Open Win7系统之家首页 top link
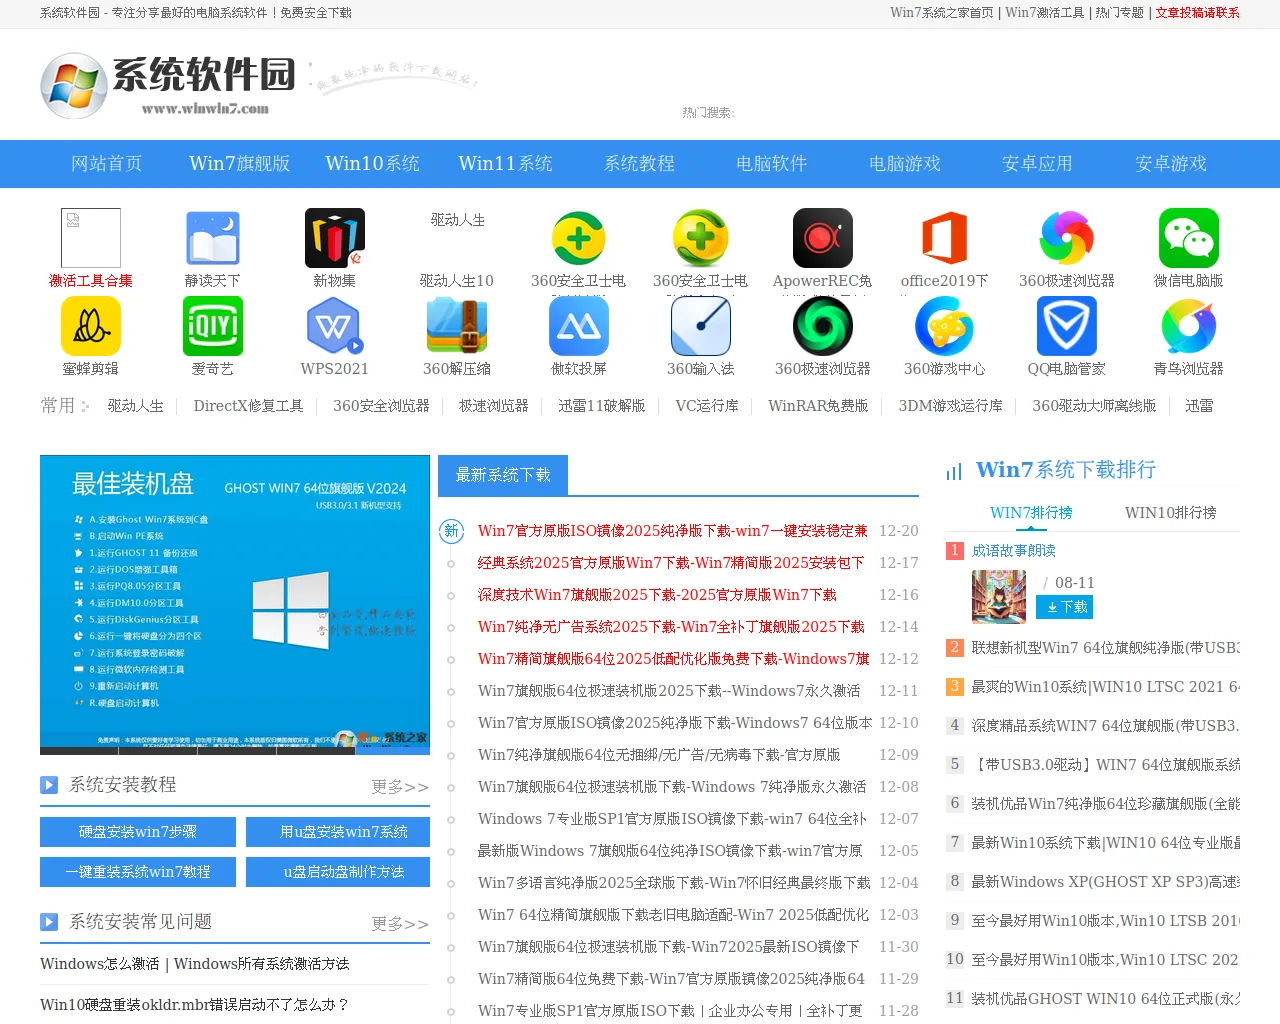1280x1024 pixels. click(x=942, y=13)
